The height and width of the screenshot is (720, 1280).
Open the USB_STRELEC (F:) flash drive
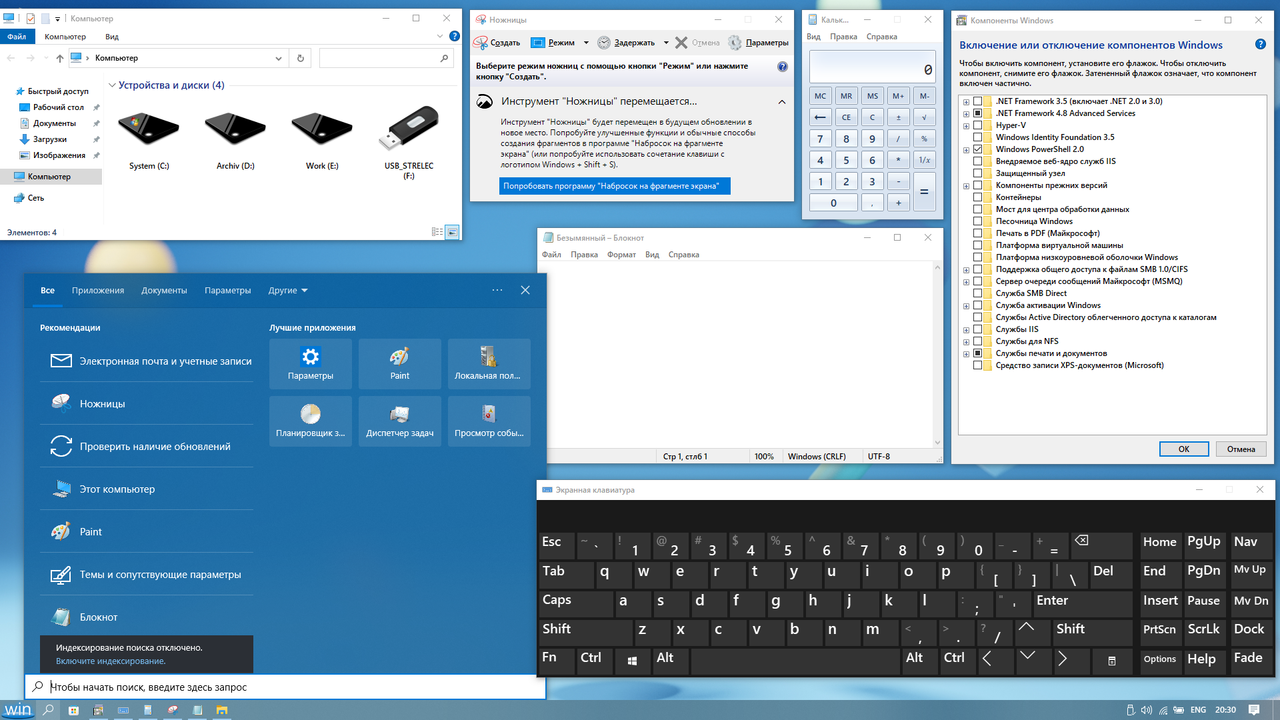click(408, 145)
